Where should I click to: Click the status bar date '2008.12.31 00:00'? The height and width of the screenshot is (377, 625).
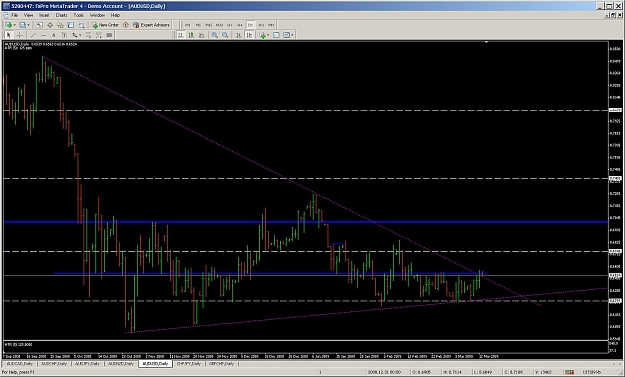[385, 372]
